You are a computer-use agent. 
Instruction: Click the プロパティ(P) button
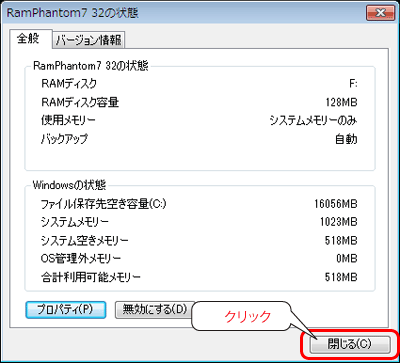tap(66, 309)
